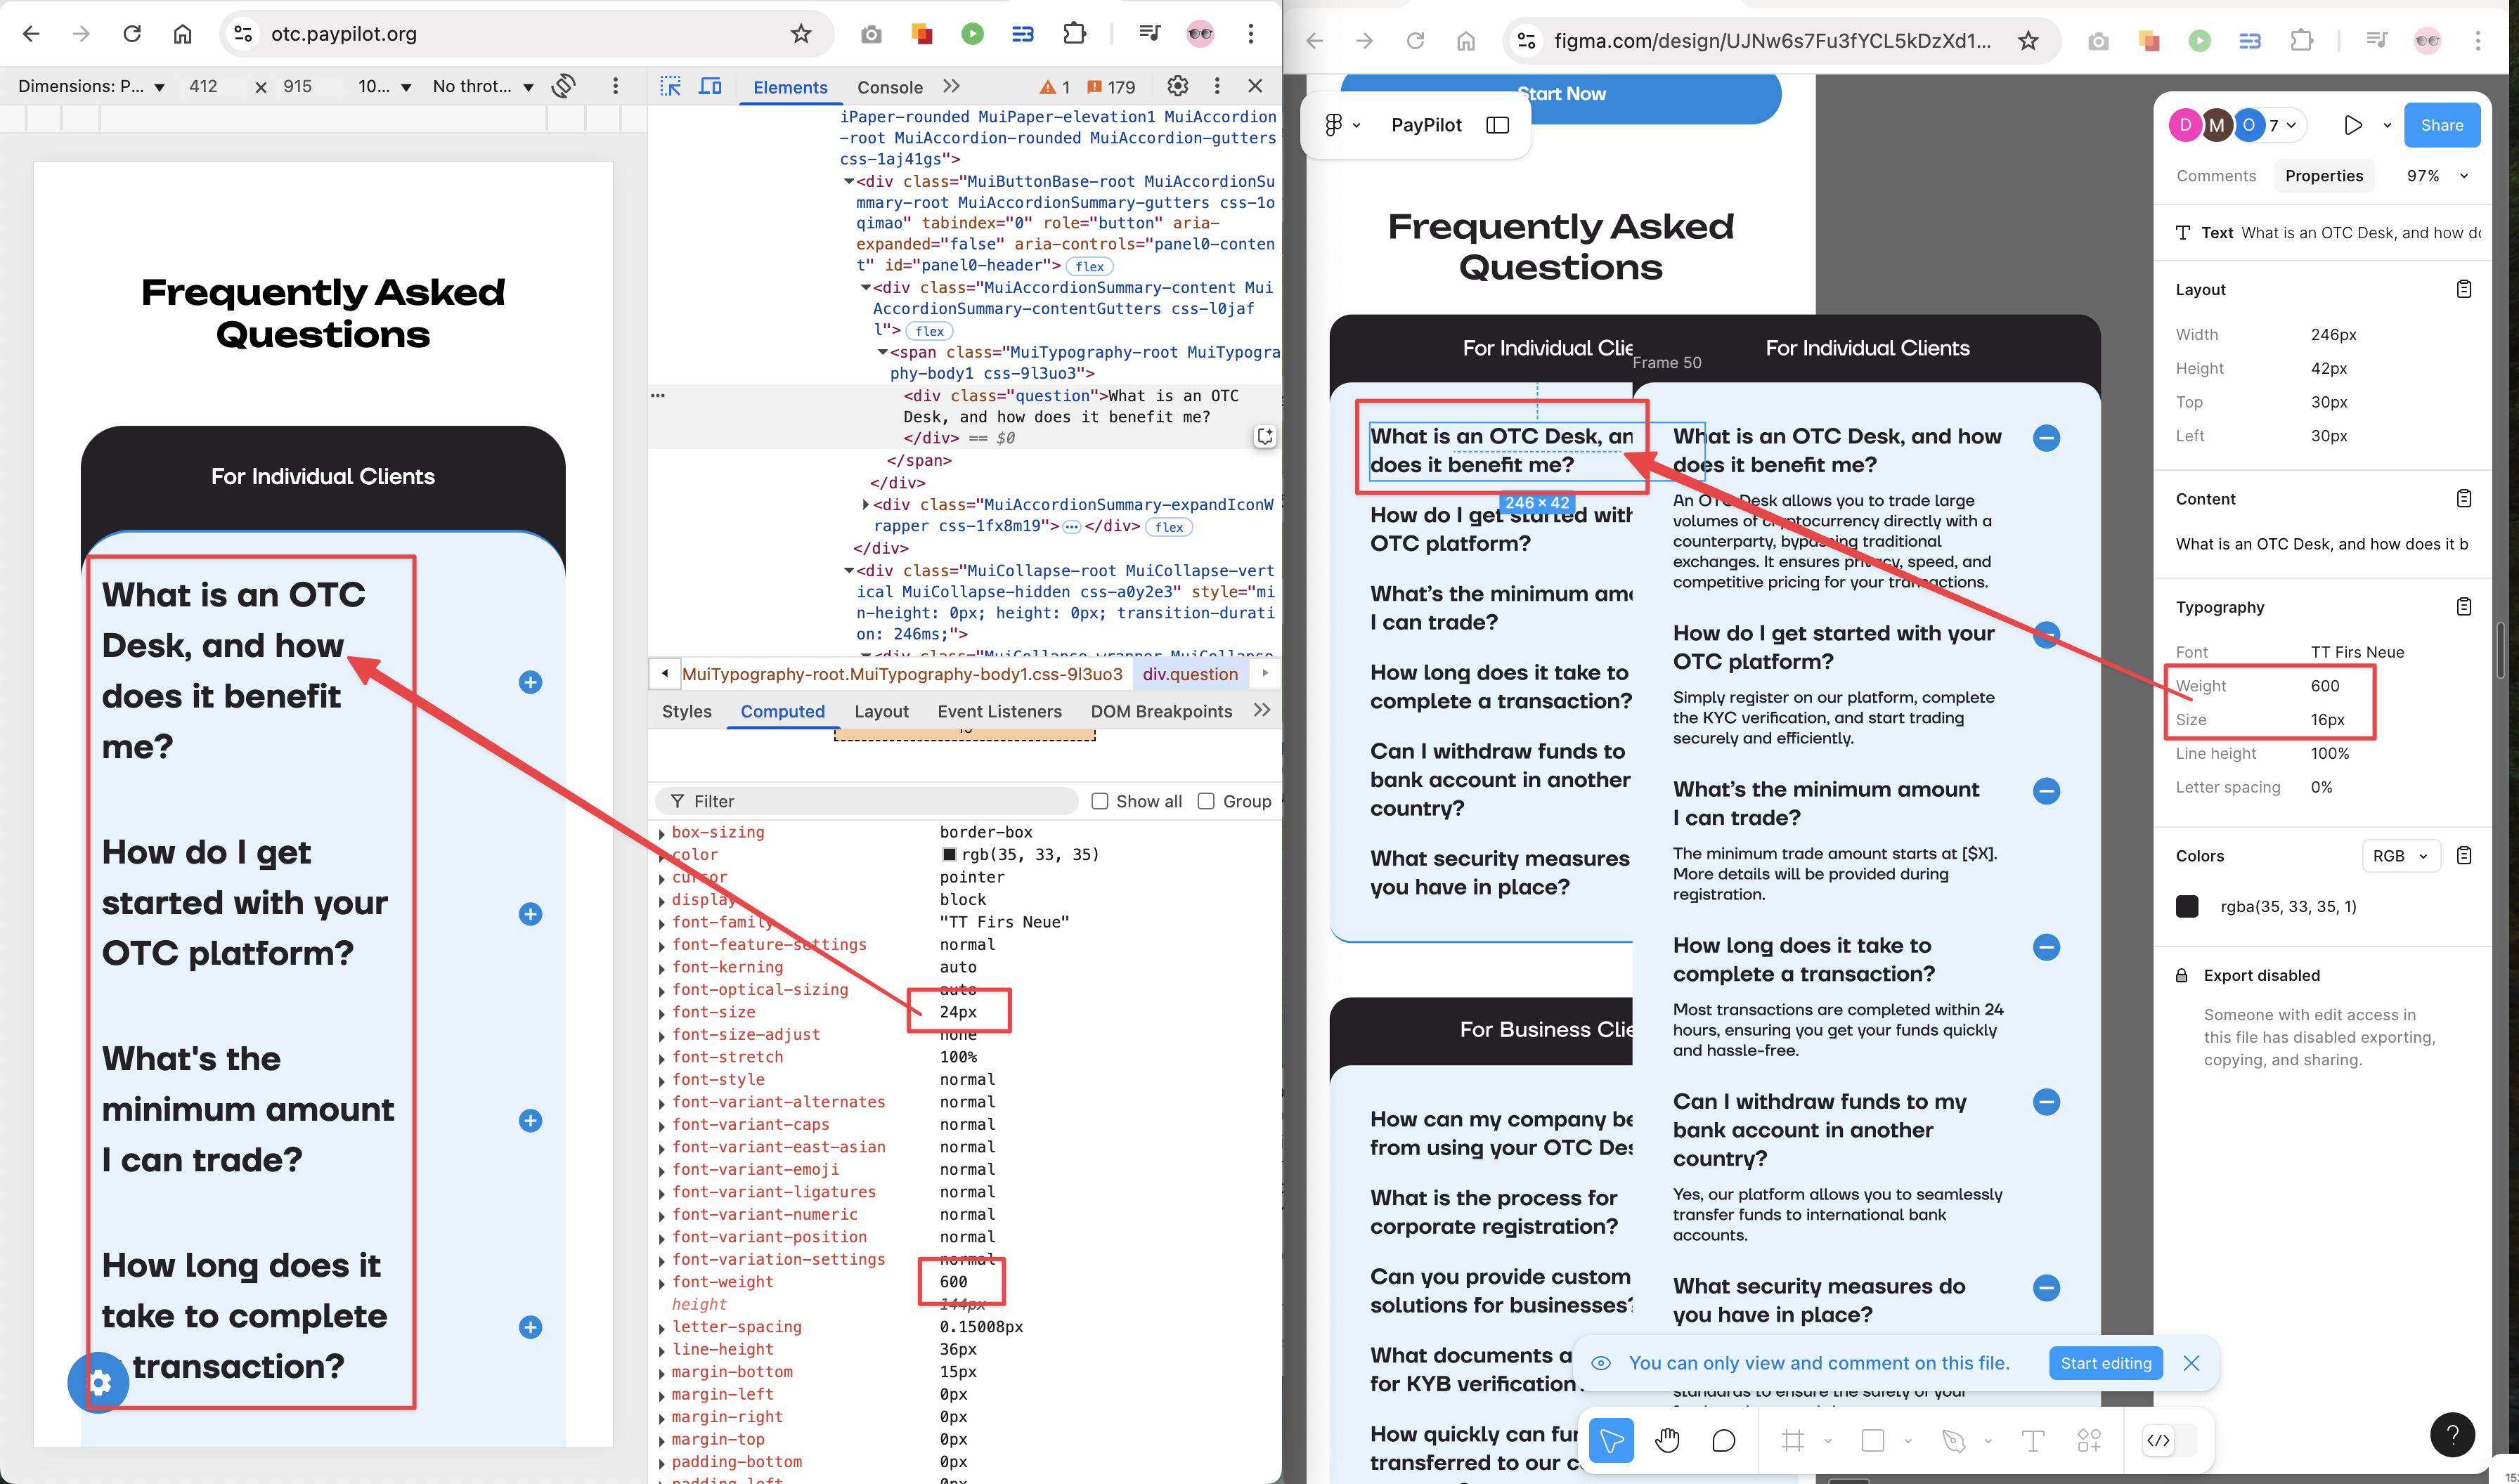
Task: Check the Group checkbox
Action: coord(1206,801)
